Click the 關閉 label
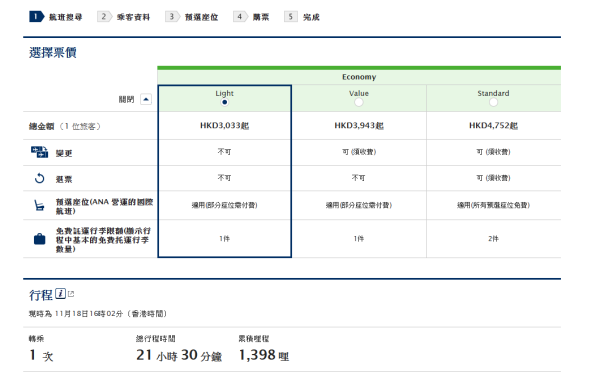 (126, 100)
